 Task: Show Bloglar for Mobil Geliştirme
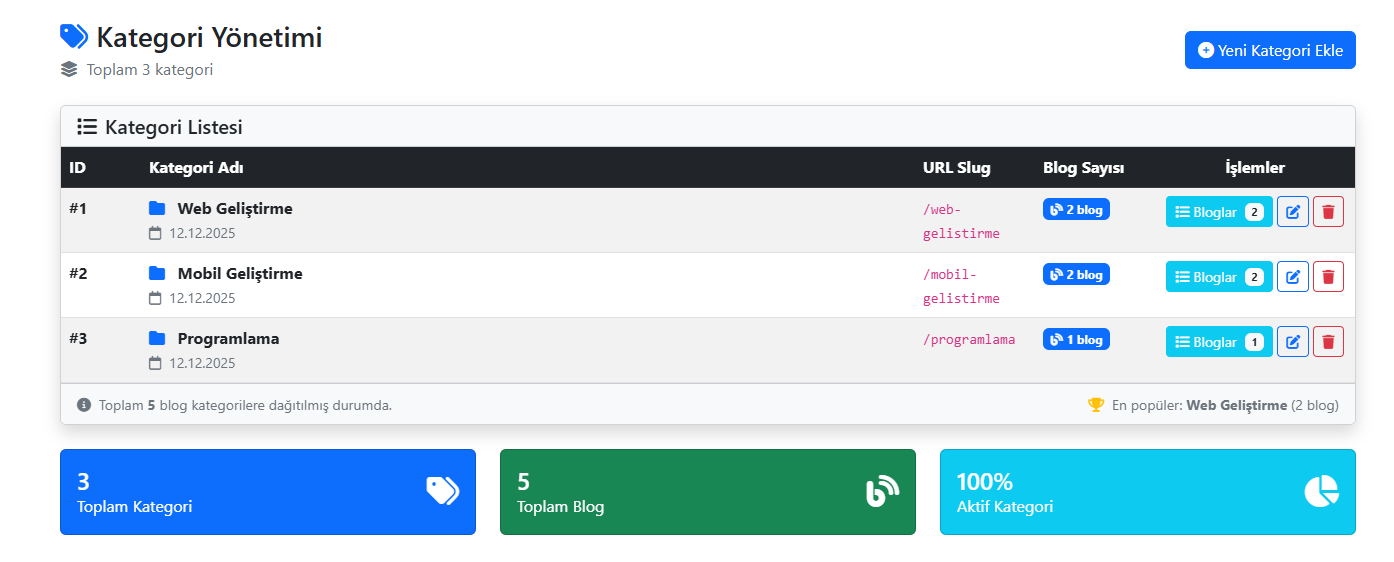pos(1218,277)
